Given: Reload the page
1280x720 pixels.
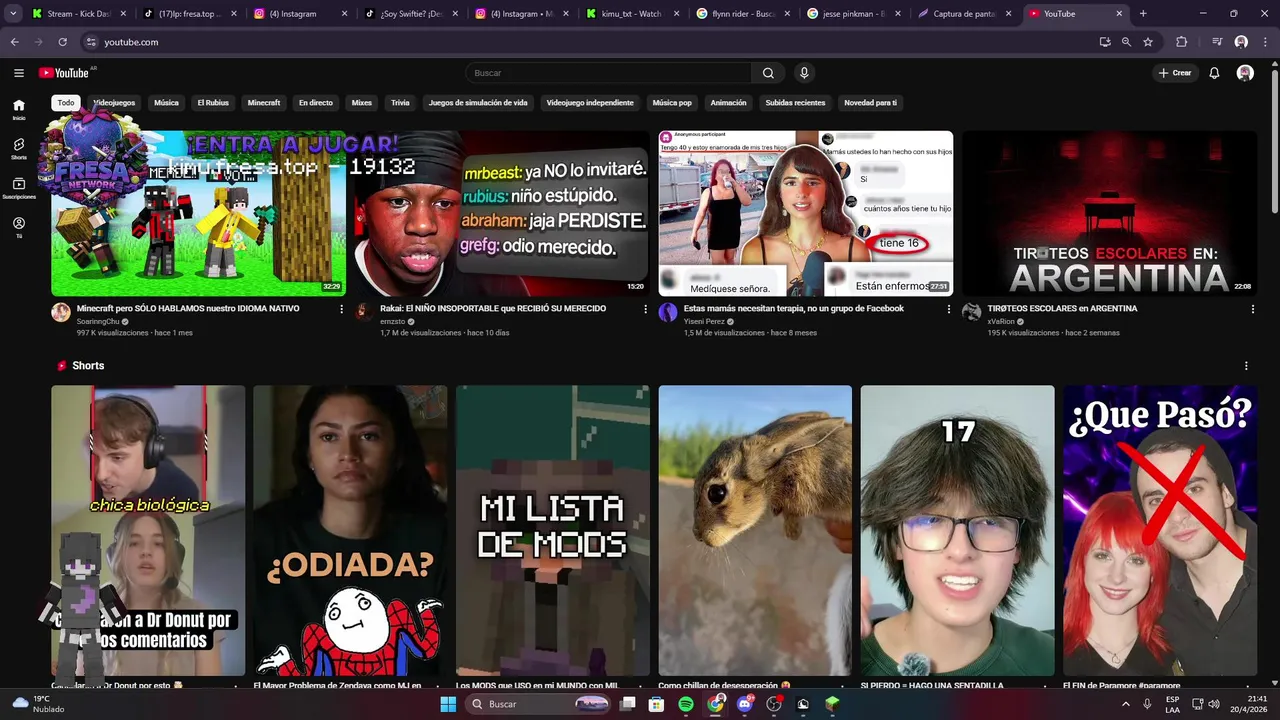Looking at the screenshot, I should coord(62,42).
